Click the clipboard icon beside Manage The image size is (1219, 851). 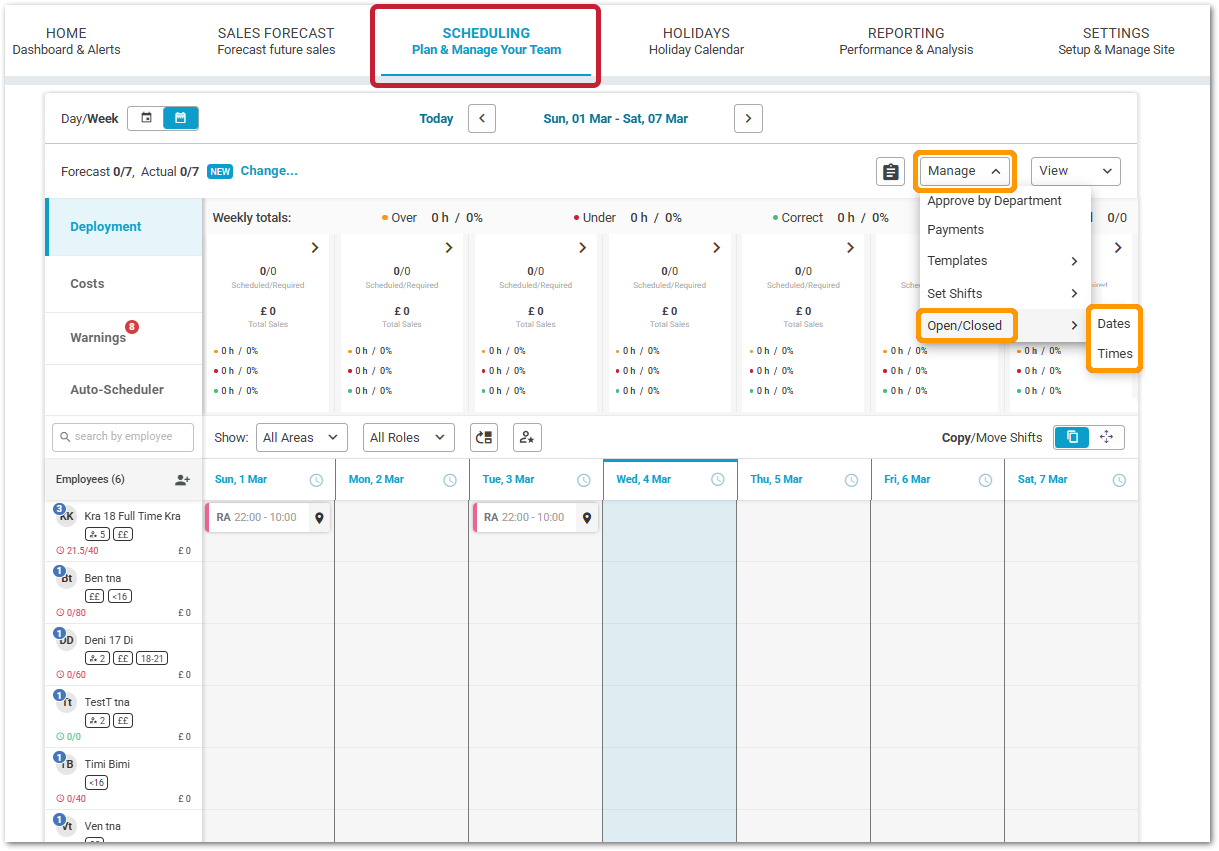click(890, 172)
